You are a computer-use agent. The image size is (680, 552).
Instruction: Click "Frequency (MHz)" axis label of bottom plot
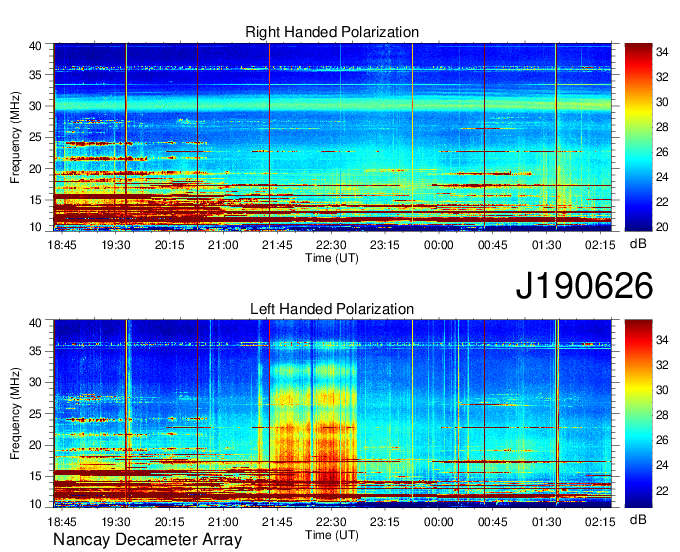15,414
